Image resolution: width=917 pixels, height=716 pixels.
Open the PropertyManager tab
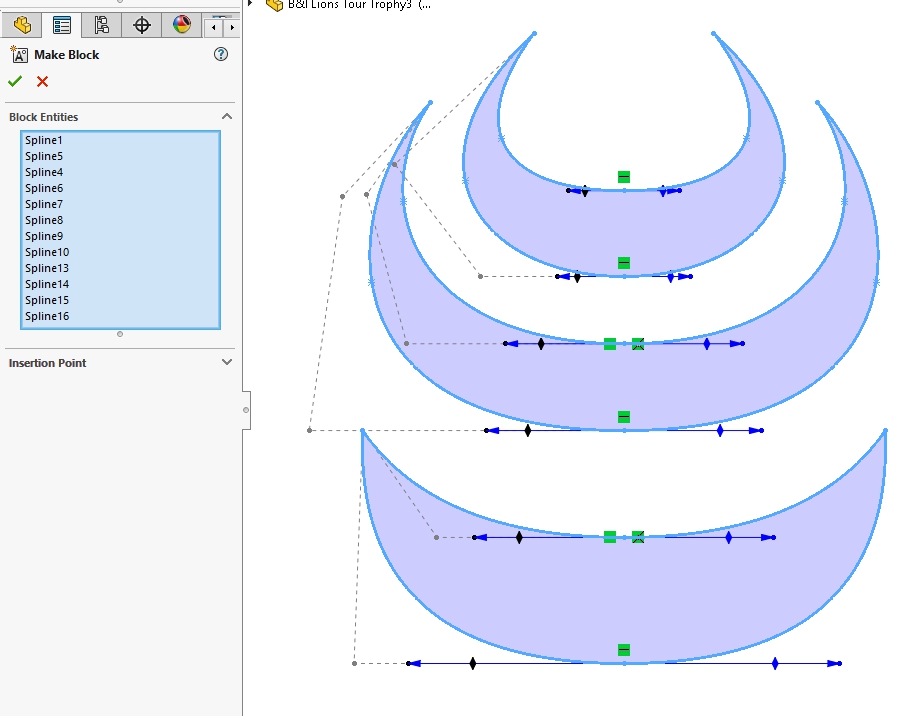click(62, 25)
